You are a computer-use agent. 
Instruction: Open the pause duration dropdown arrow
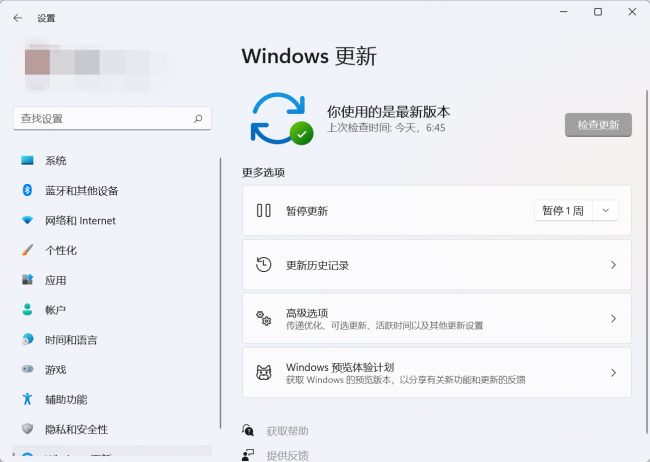pos(606,211)
